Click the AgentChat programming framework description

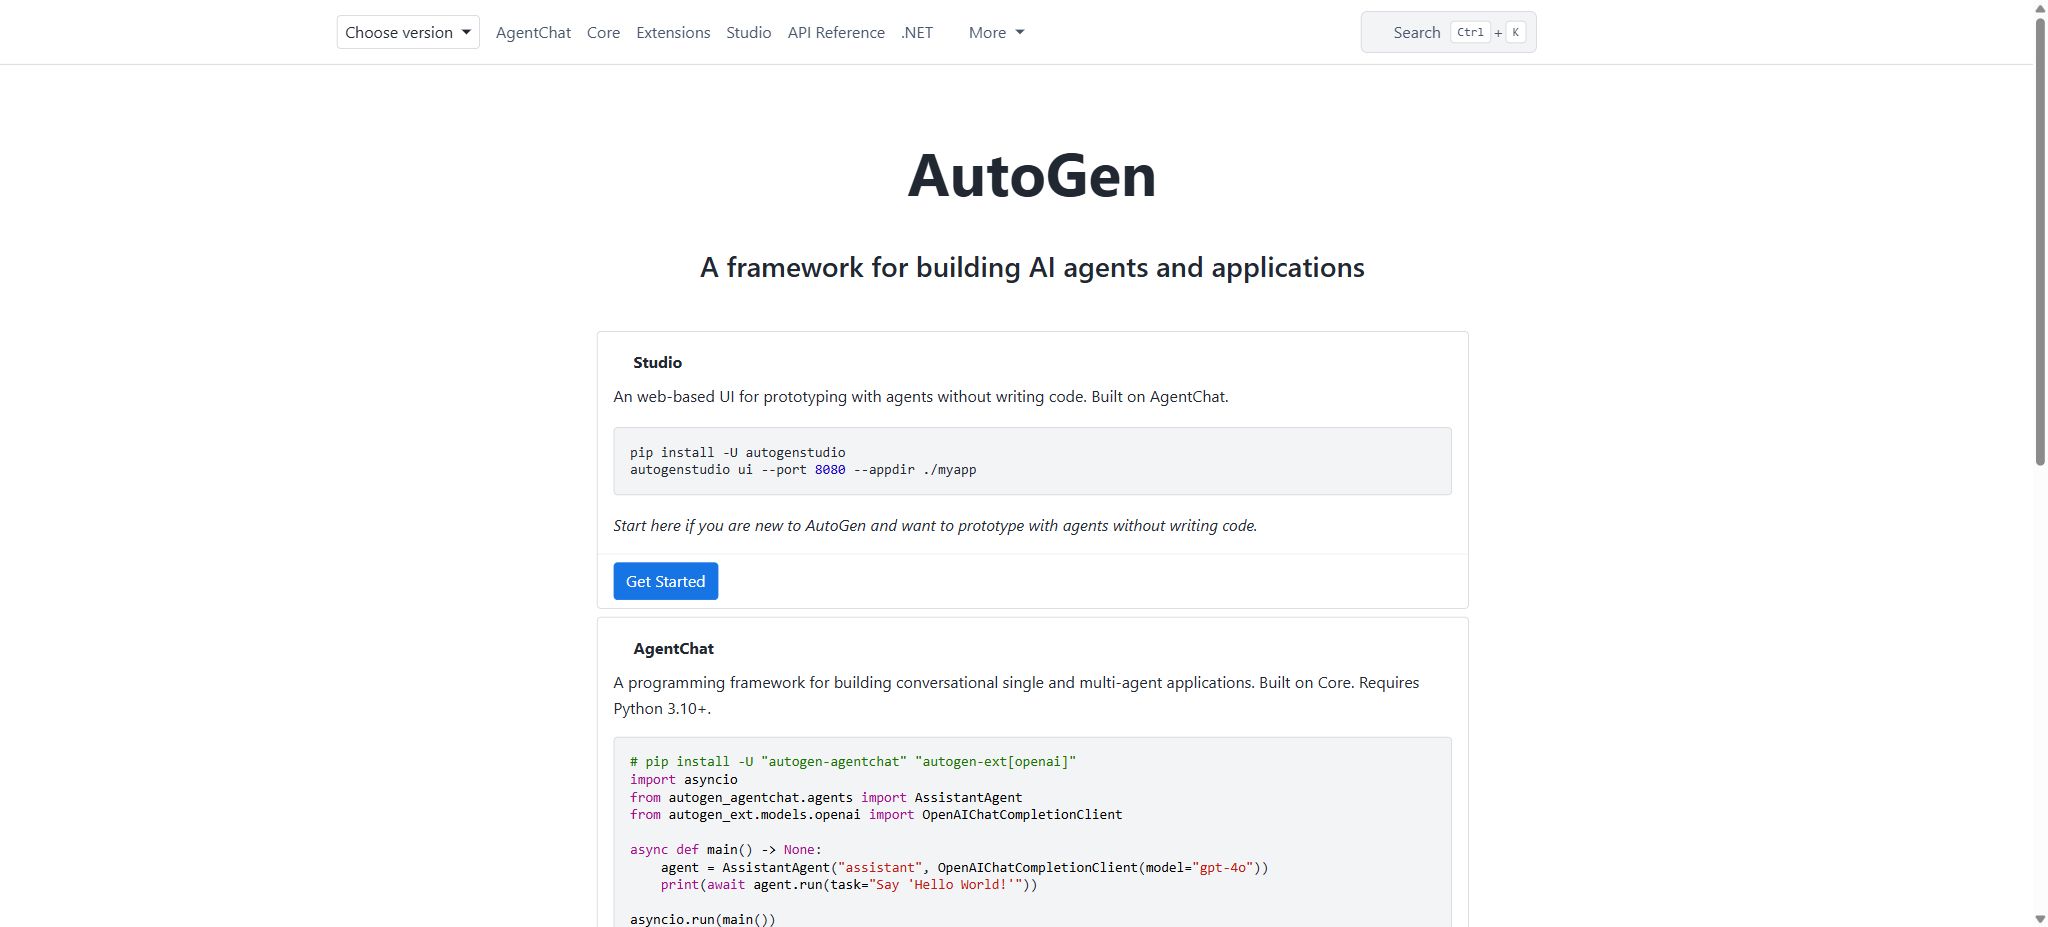(x=1016, y=695)
